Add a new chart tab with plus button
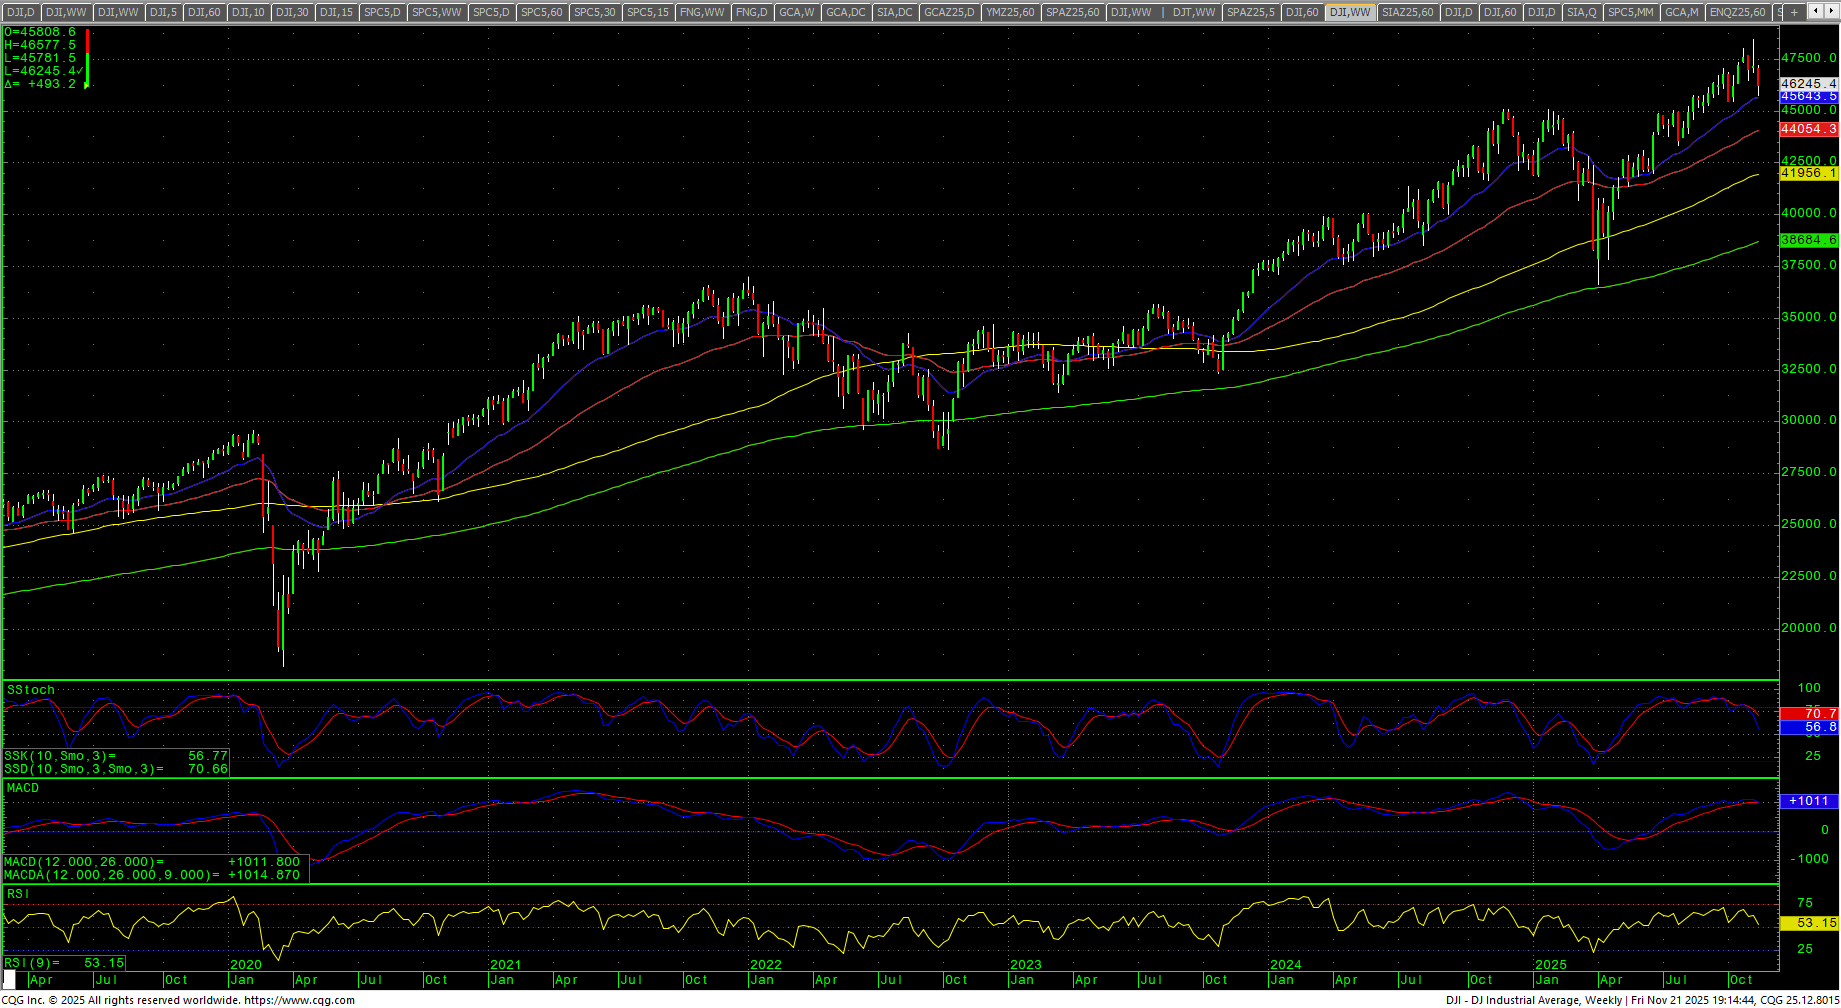Viewport: 1841px width, 1008px height. (1794, 12)
